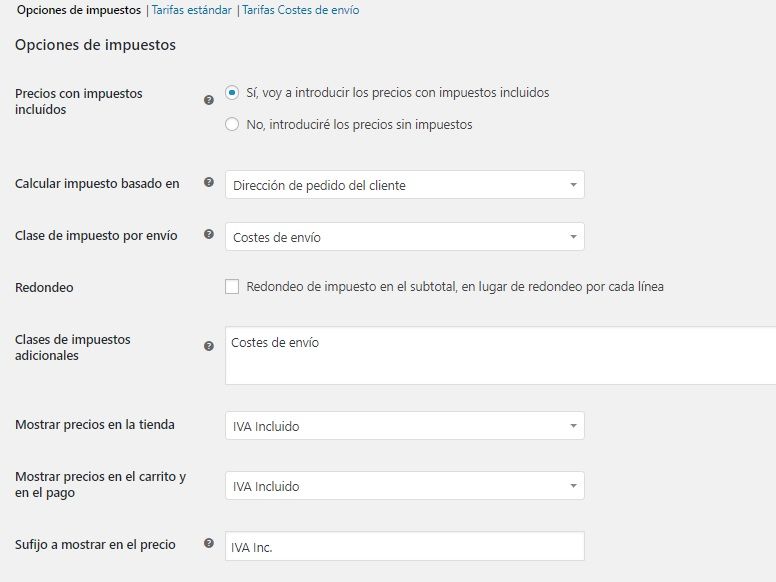Open the 'Mostrar precios en la tienda' dropdown
The height and width of the screenshot is (582, 776).
coord(404,426)
